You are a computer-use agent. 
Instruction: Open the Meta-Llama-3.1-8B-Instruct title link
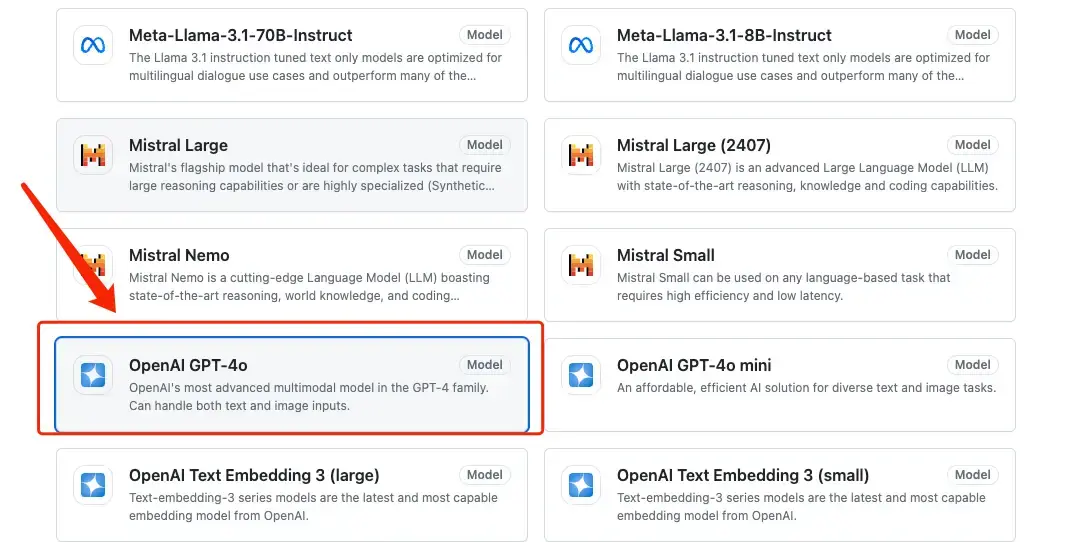[x=724, y=36]
